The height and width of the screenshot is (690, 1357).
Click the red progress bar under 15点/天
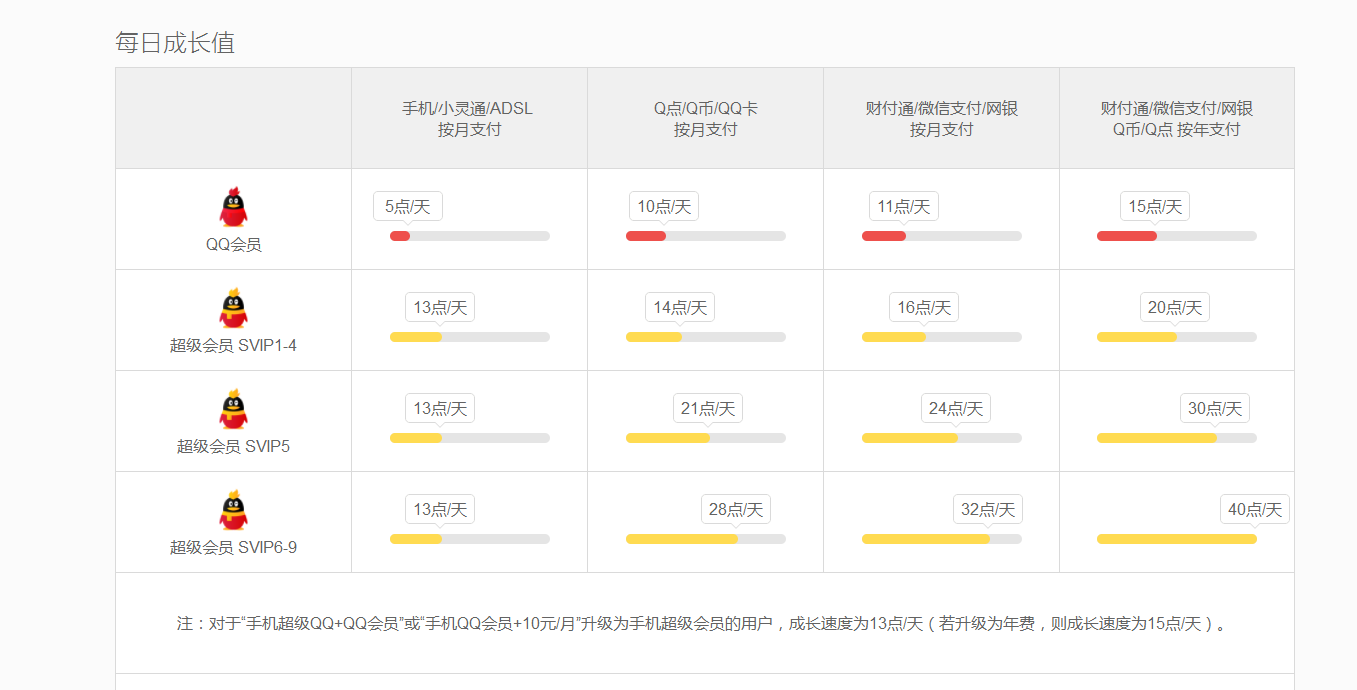(1127, 236)
